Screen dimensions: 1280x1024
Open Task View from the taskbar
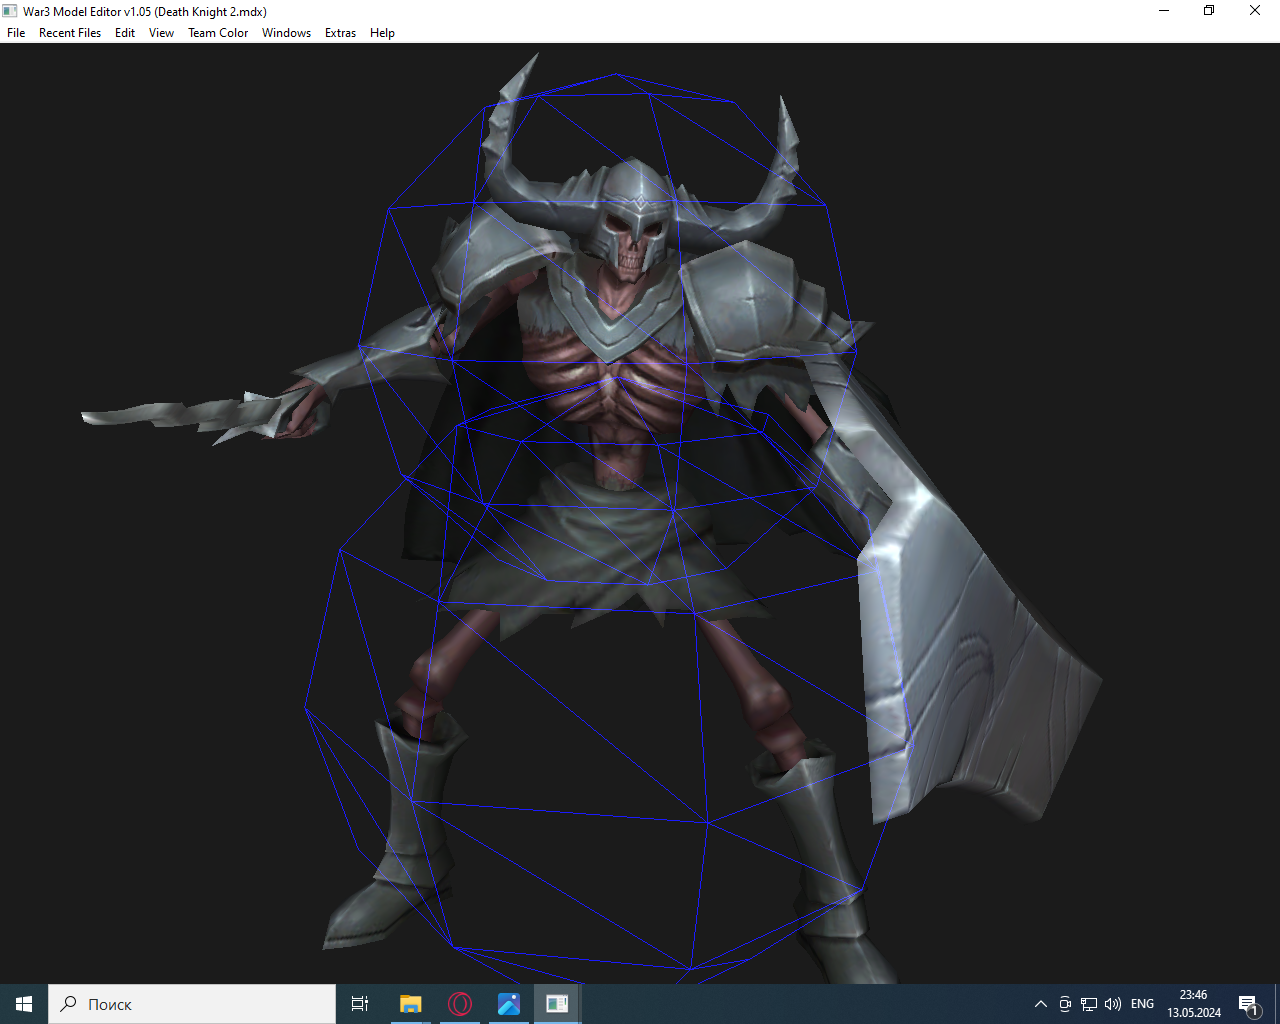click(360, 1004)
